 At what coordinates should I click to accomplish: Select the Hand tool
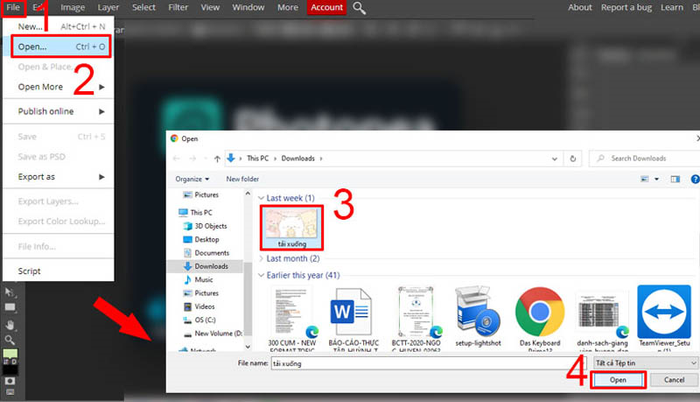click(x=10, y=325)
